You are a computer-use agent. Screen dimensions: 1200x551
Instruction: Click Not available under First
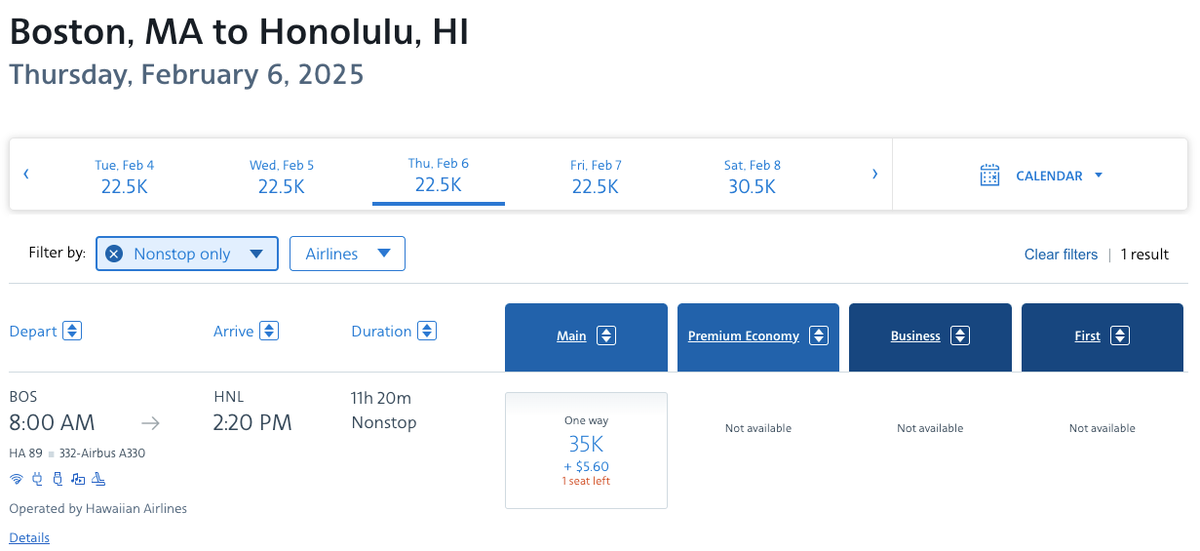pyautogui.click(x=1102, y=428)
